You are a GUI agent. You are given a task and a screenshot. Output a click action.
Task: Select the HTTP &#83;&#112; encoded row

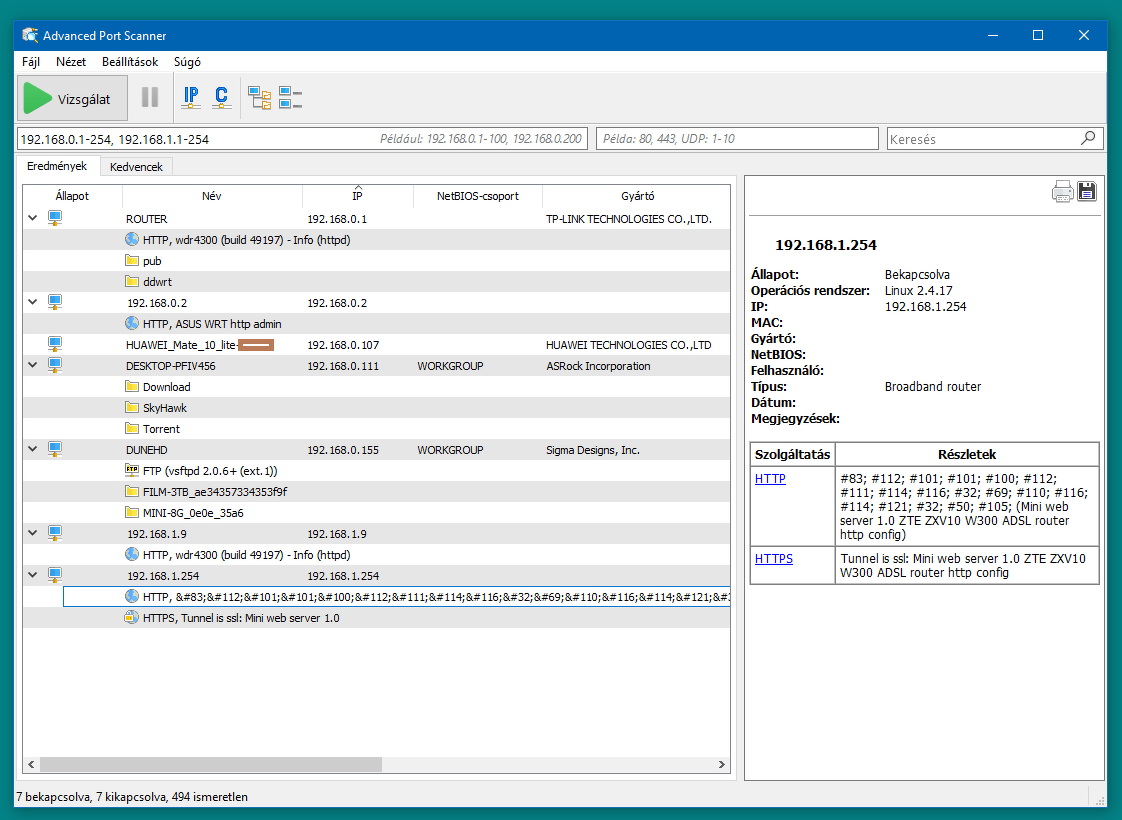396,597
